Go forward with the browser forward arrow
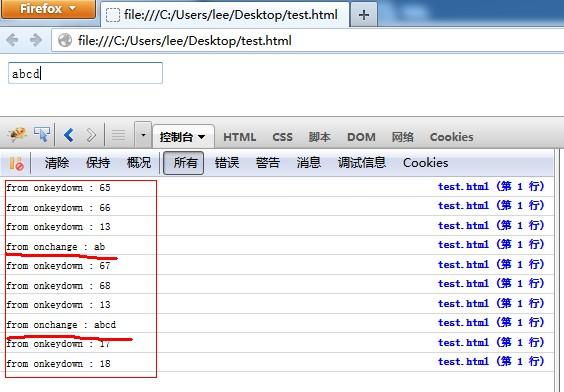 (x=36, y=40)
